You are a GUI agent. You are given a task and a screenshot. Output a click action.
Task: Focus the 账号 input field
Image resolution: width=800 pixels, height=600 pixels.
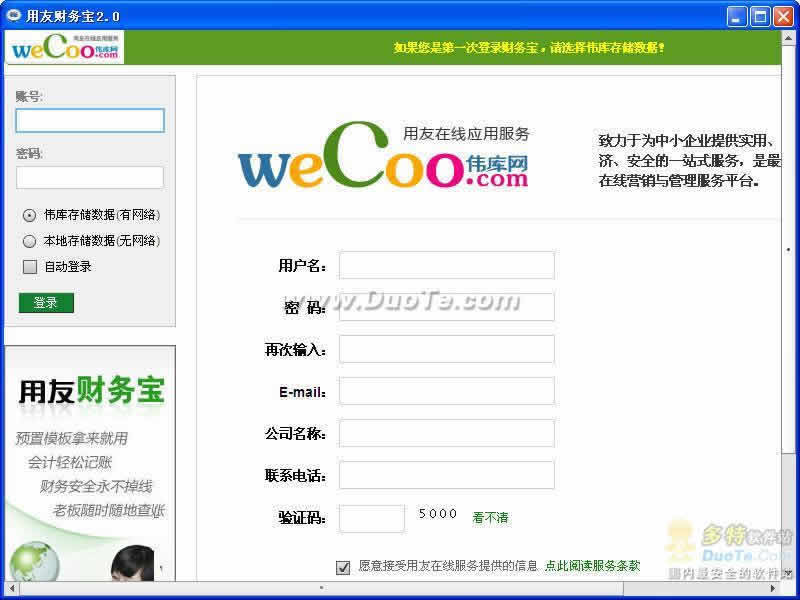90,120
